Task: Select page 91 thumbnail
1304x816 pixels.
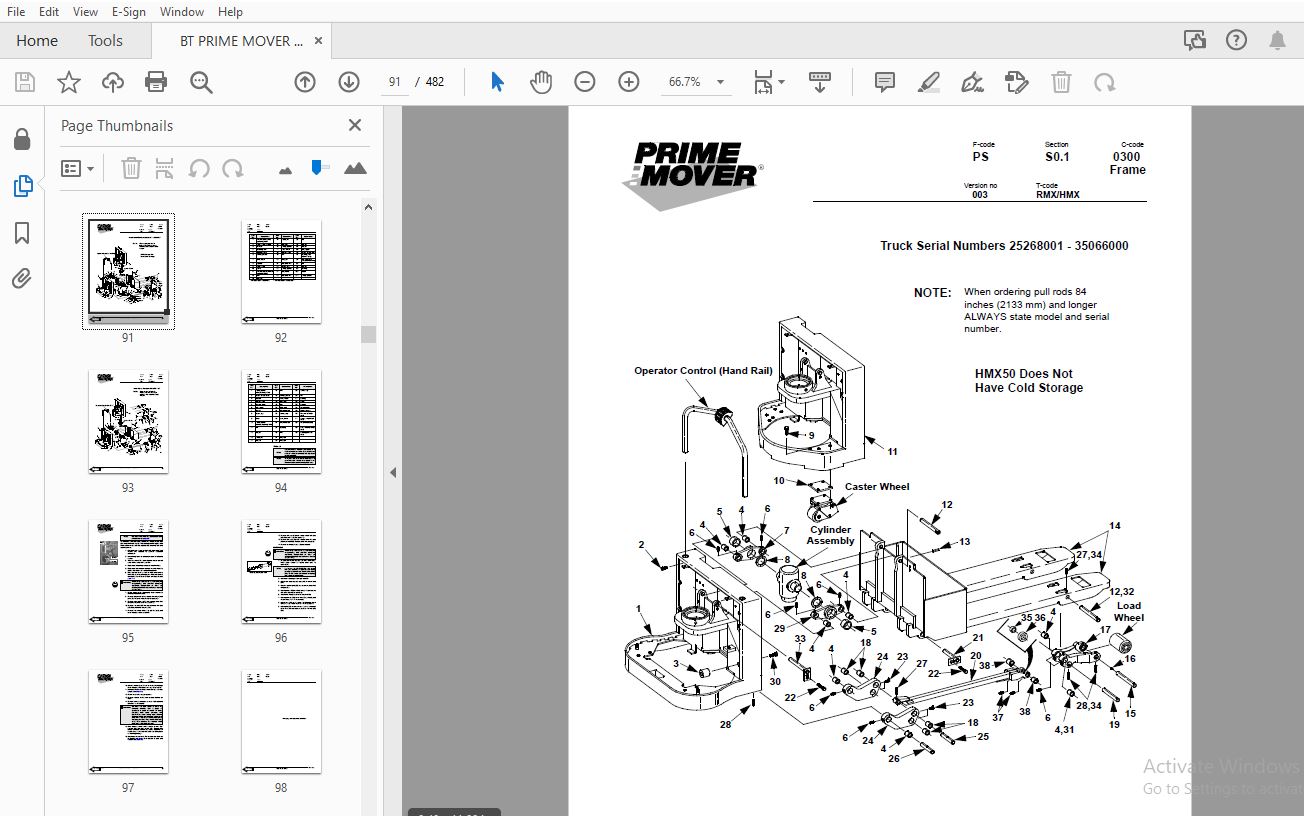Action: coord(128,270)
